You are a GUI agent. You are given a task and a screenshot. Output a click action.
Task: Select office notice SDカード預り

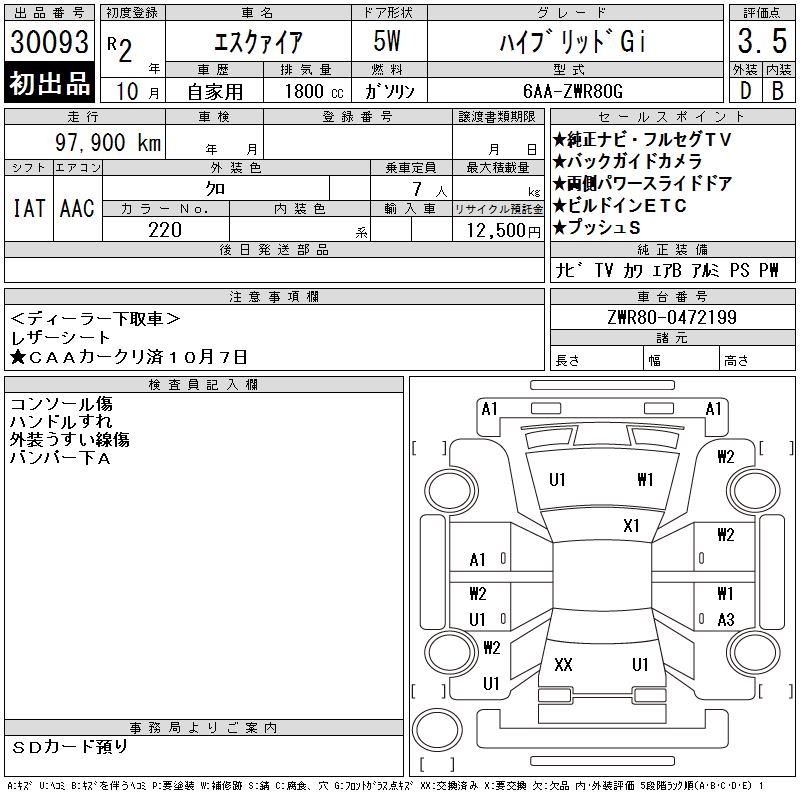(x=69, y=747)
